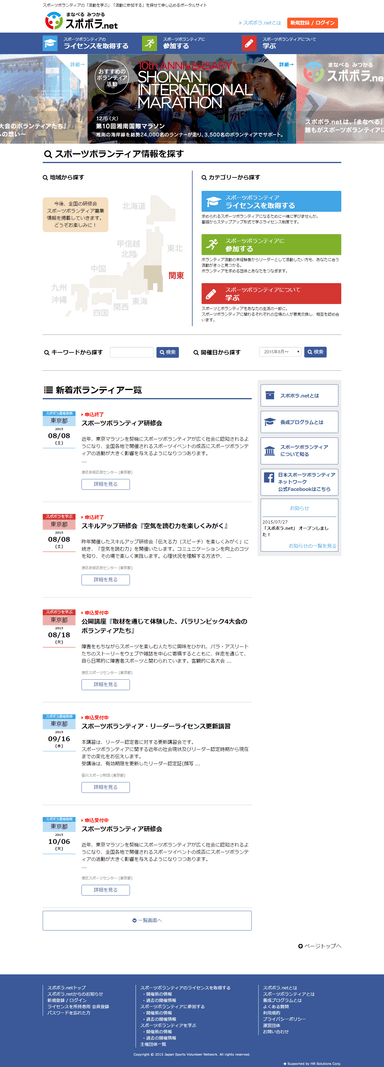Open 公開講座 パラリンピック4大会 listing title
The image size is (384, 1067).
[x=164, y=626]
